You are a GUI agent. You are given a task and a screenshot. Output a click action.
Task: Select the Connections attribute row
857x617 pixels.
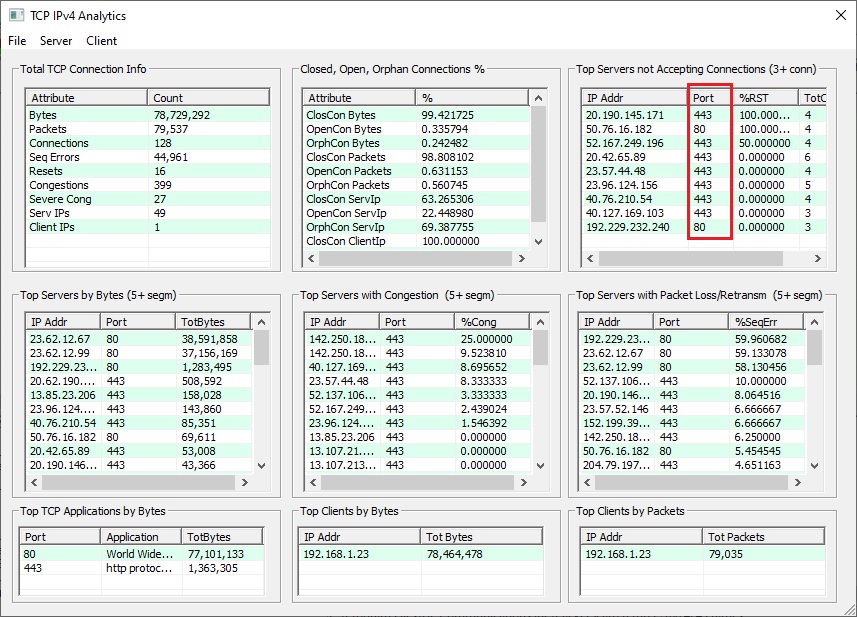[148, 143]
